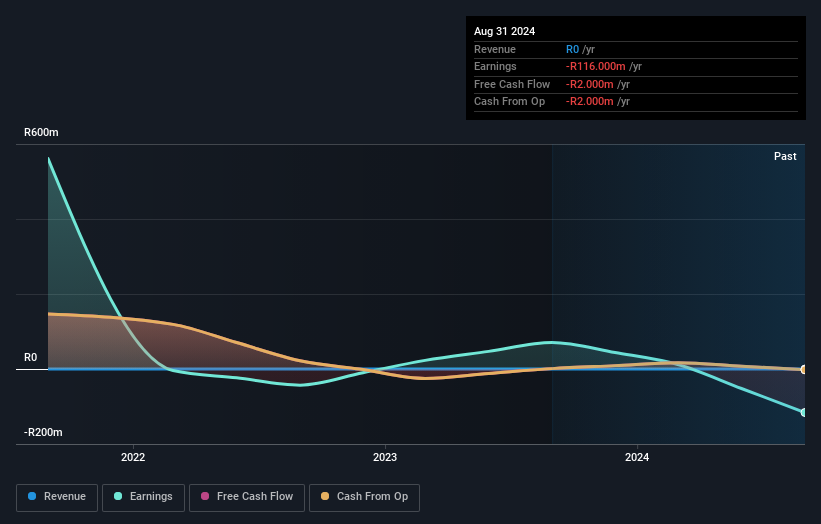Click the orange Cash From Op dot
Screen dimensions: 821x524
(x=325, y=496)
